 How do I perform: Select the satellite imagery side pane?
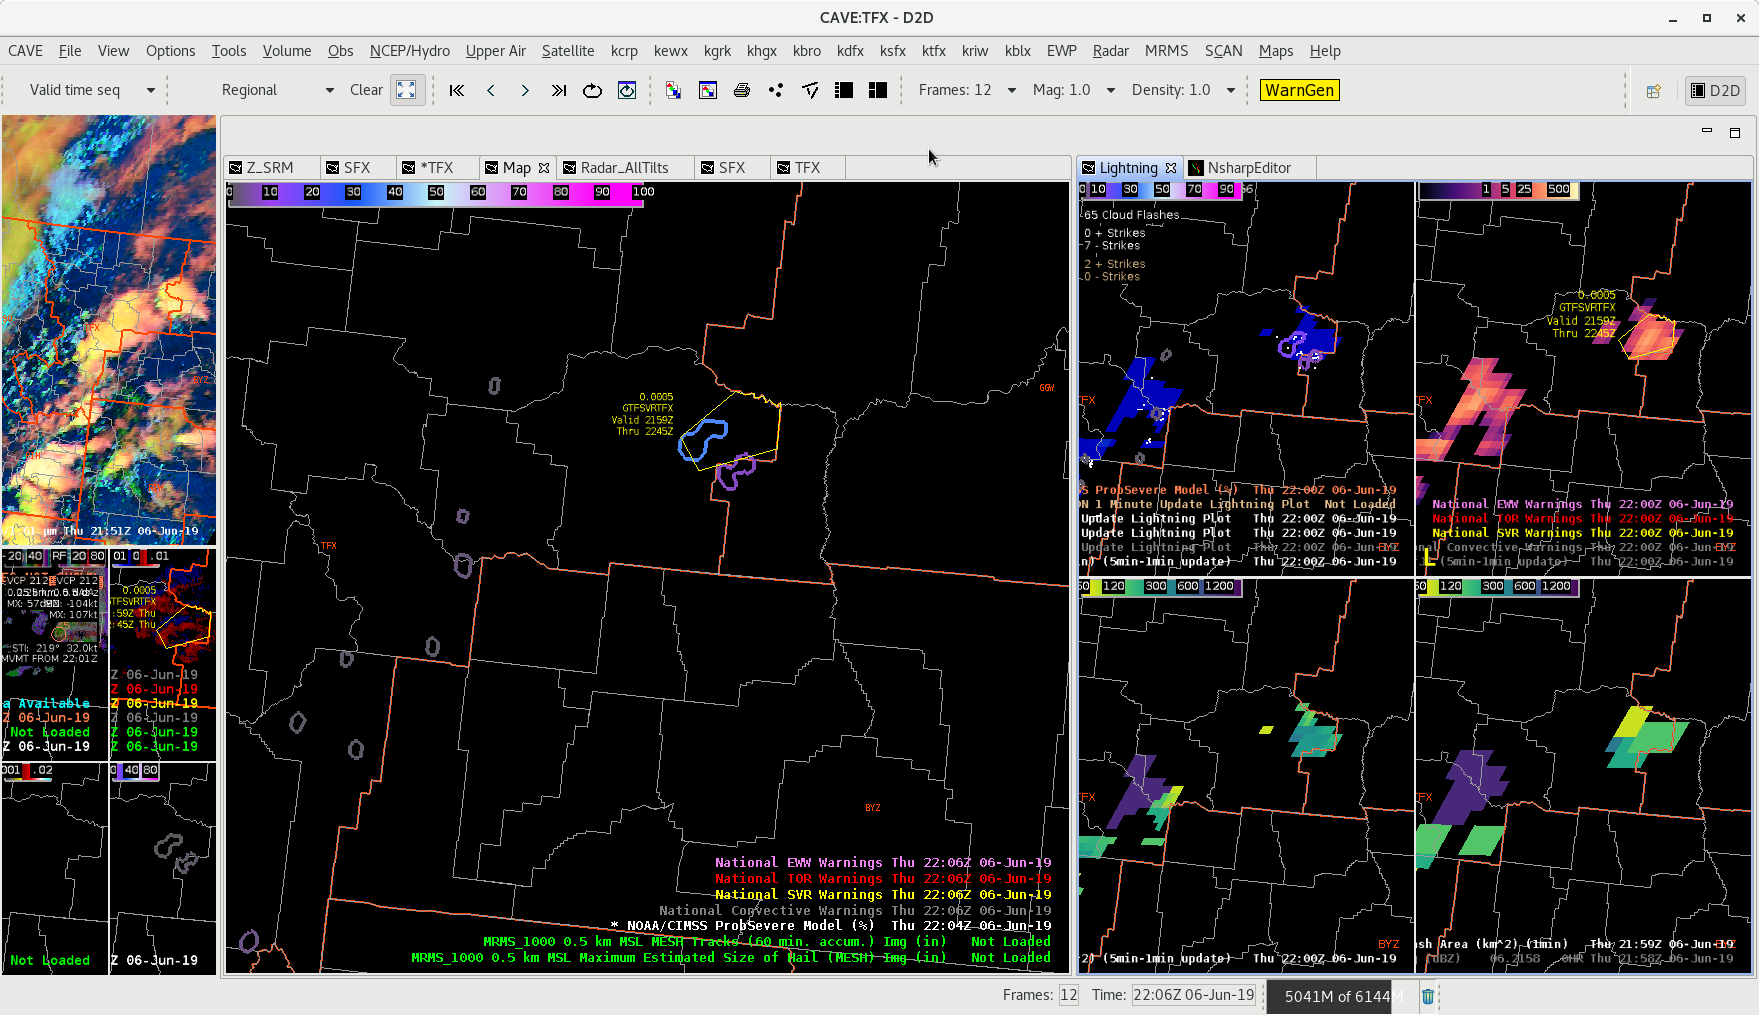(109, 329)
